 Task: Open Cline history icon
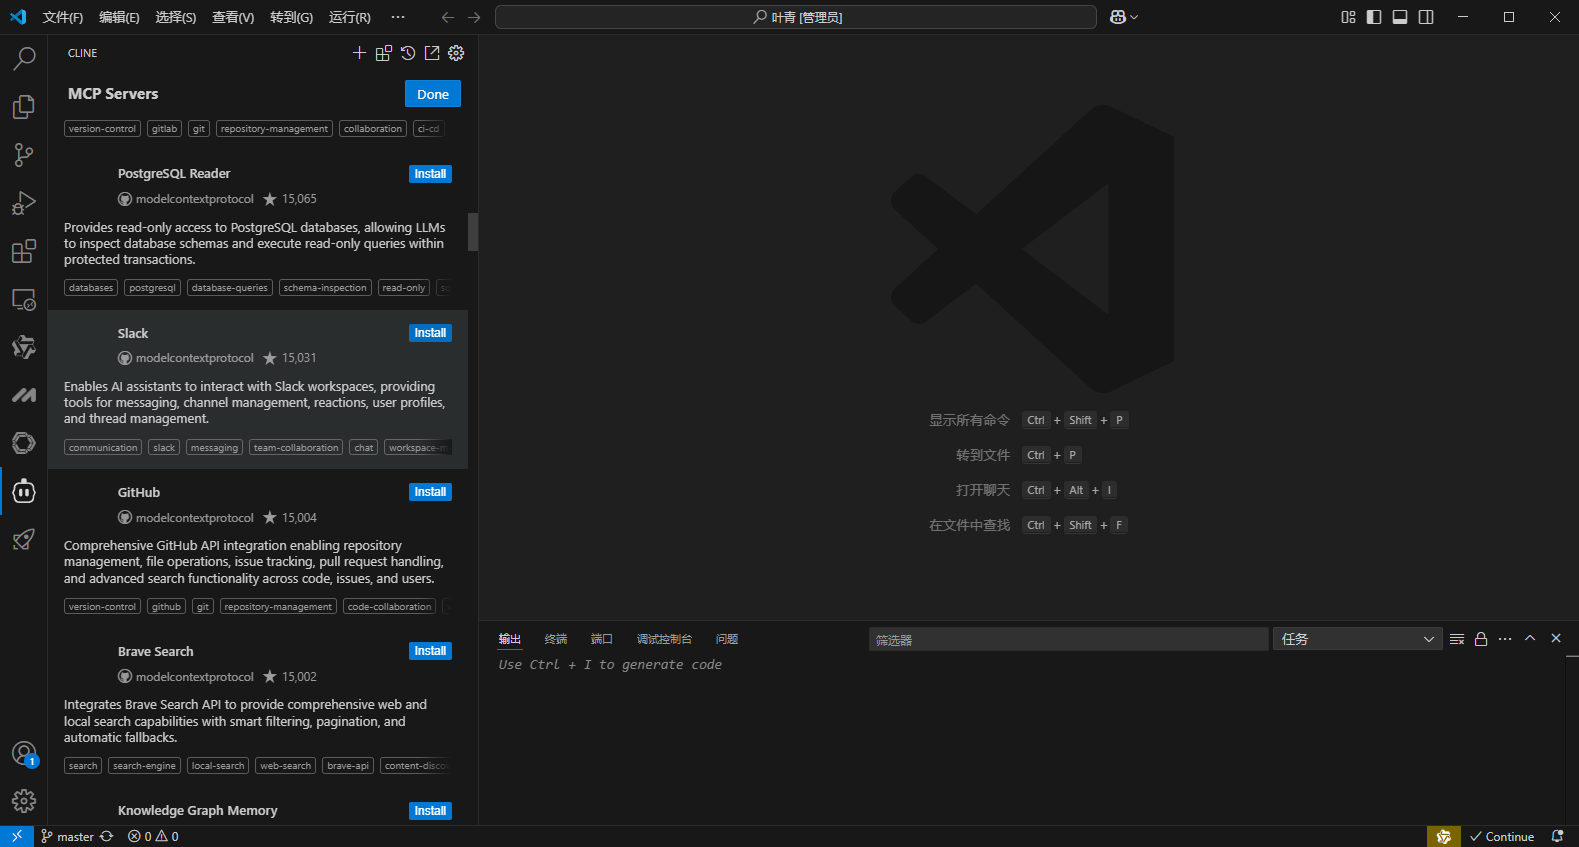coord(408,53)
